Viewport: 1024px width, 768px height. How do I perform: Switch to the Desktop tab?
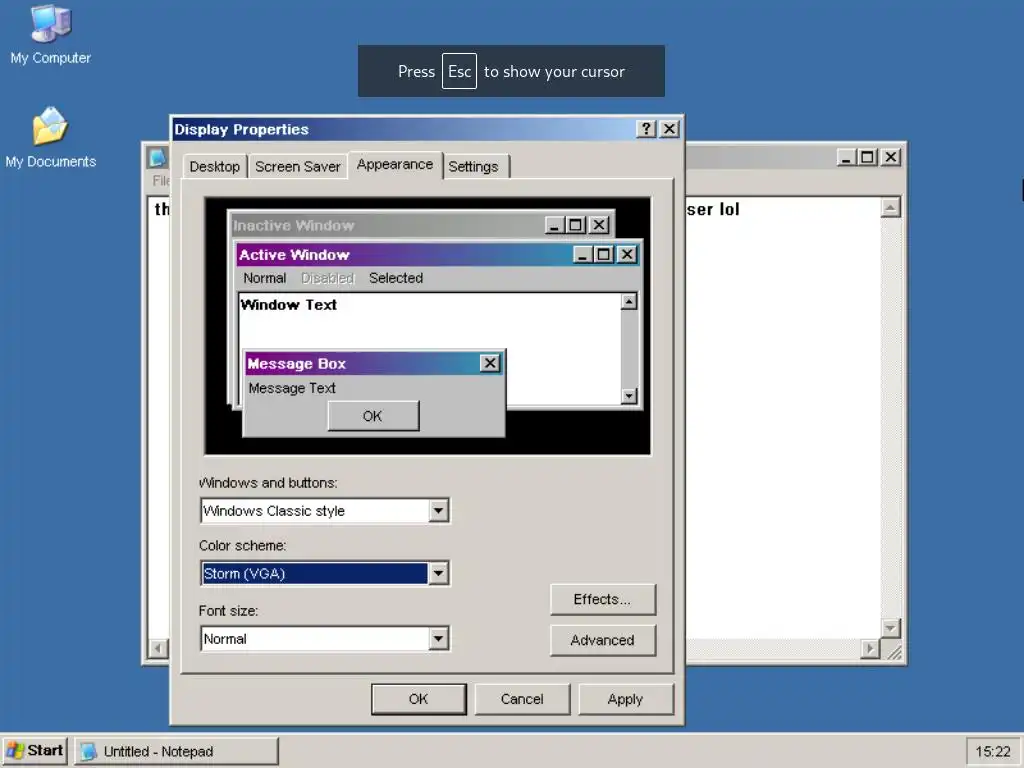(x=214, y=167)
